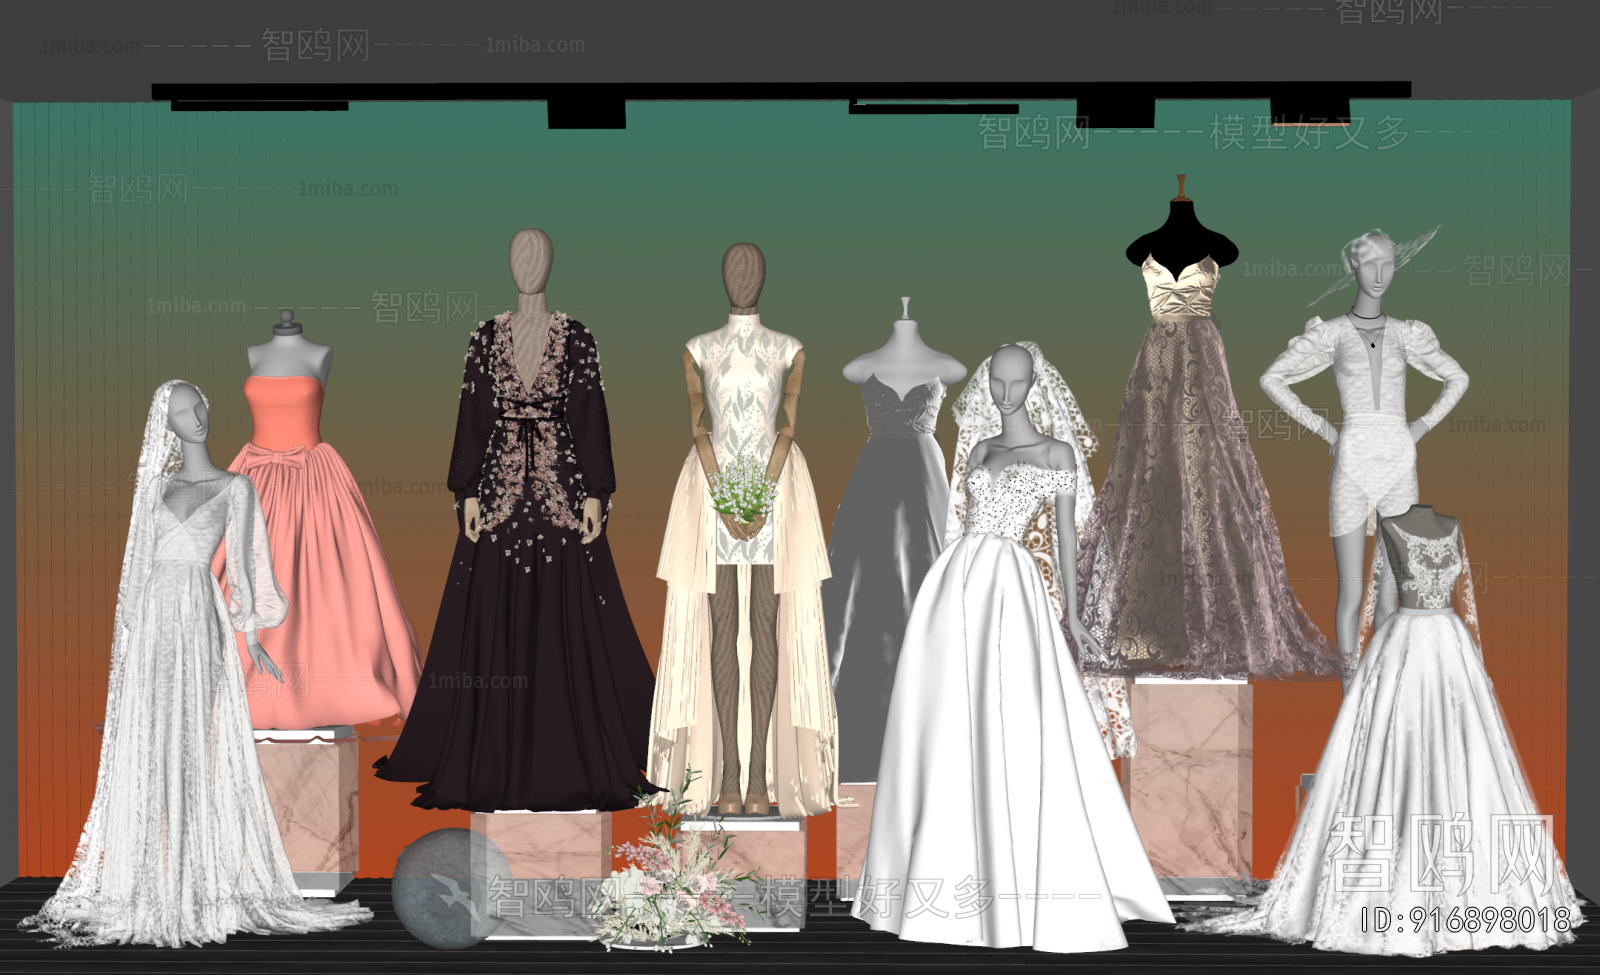Select the bow on the coral gown waist

click(x=270, y=463)
